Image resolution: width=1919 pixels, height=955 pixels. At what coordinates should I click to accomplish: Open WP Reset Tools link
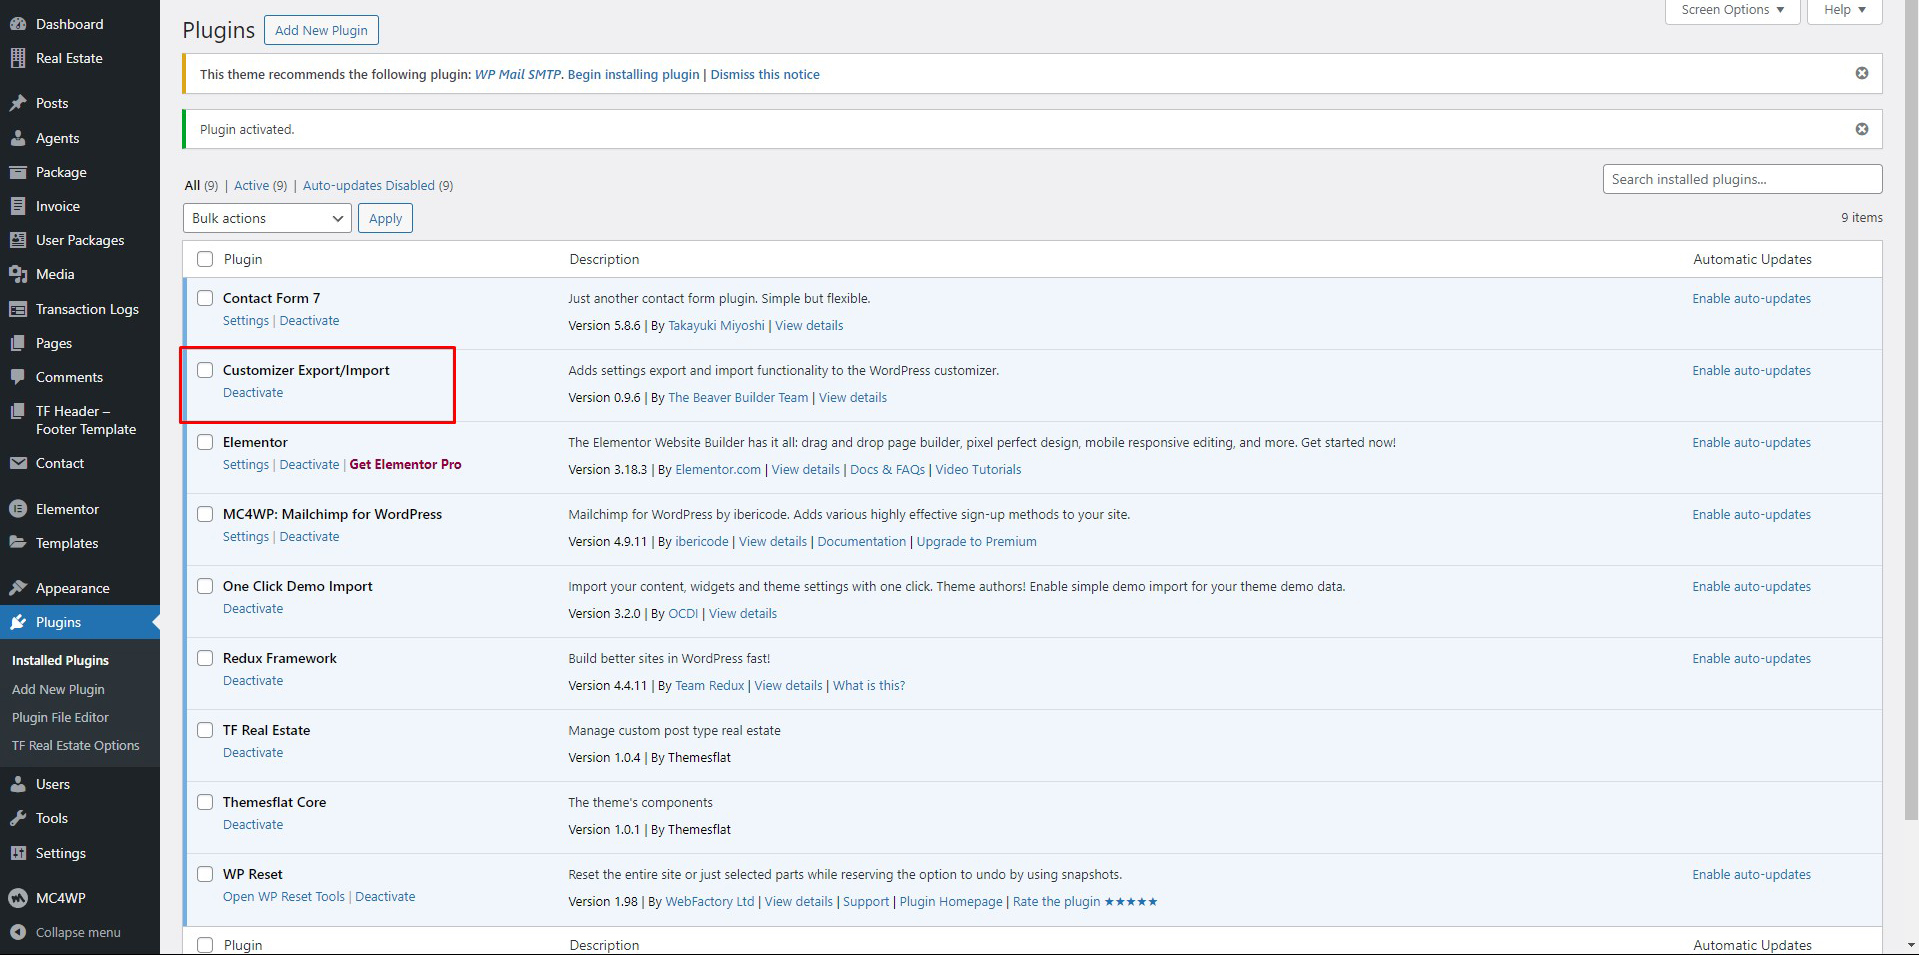coord(284,896)
